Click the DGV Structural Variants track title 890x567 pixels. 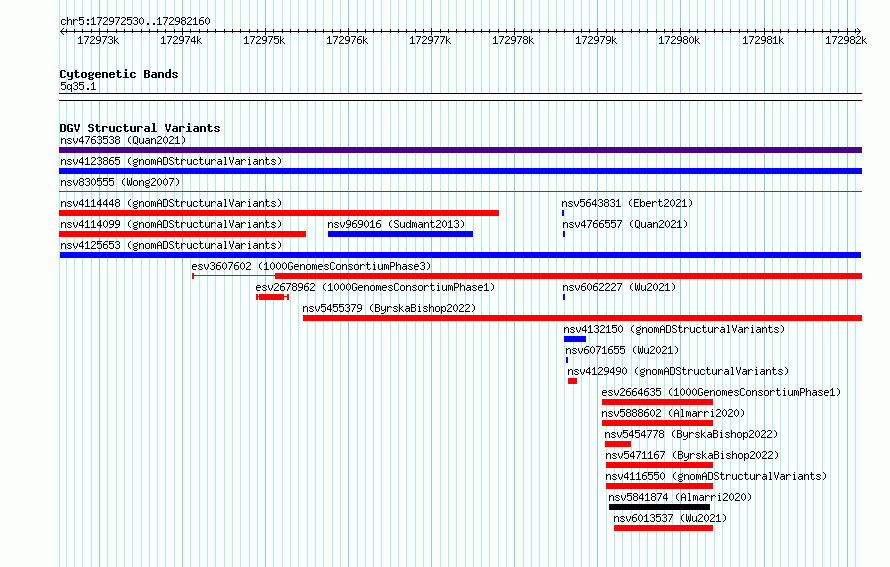(x=140, y=128)
